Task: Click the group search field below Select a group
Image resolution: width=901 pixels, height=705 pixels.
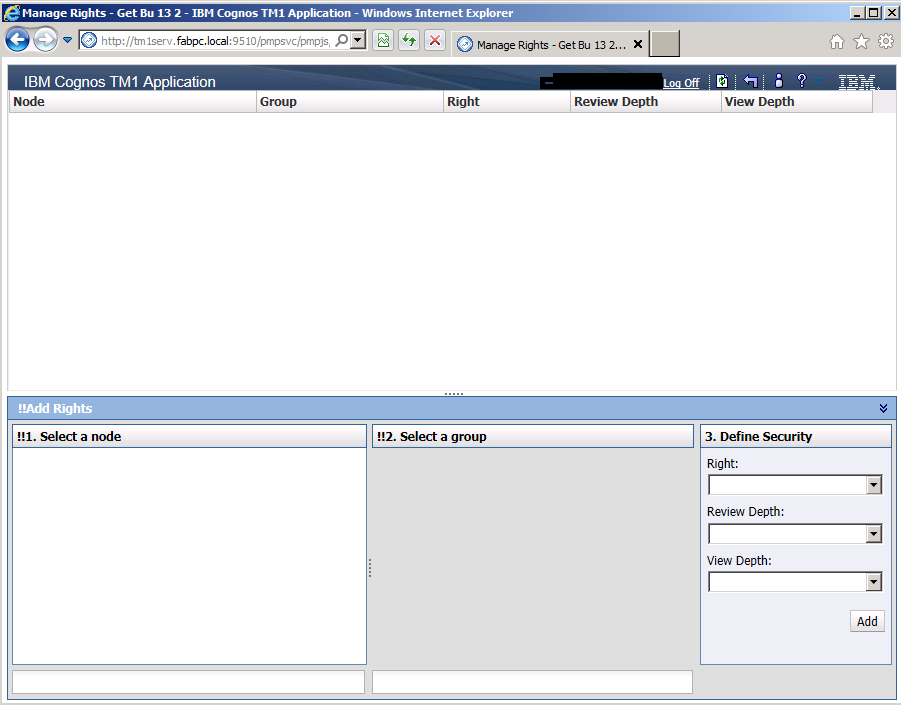Action: click(532, 682)
